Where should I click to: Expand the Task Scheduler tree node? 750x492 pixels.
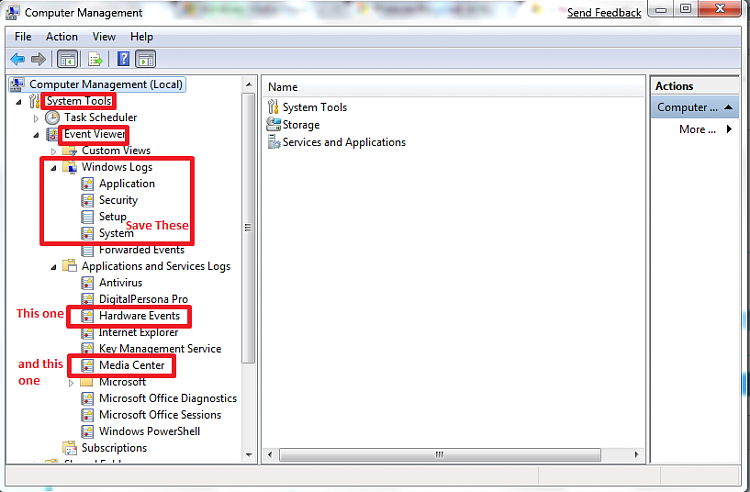click(x=36, y=118)
